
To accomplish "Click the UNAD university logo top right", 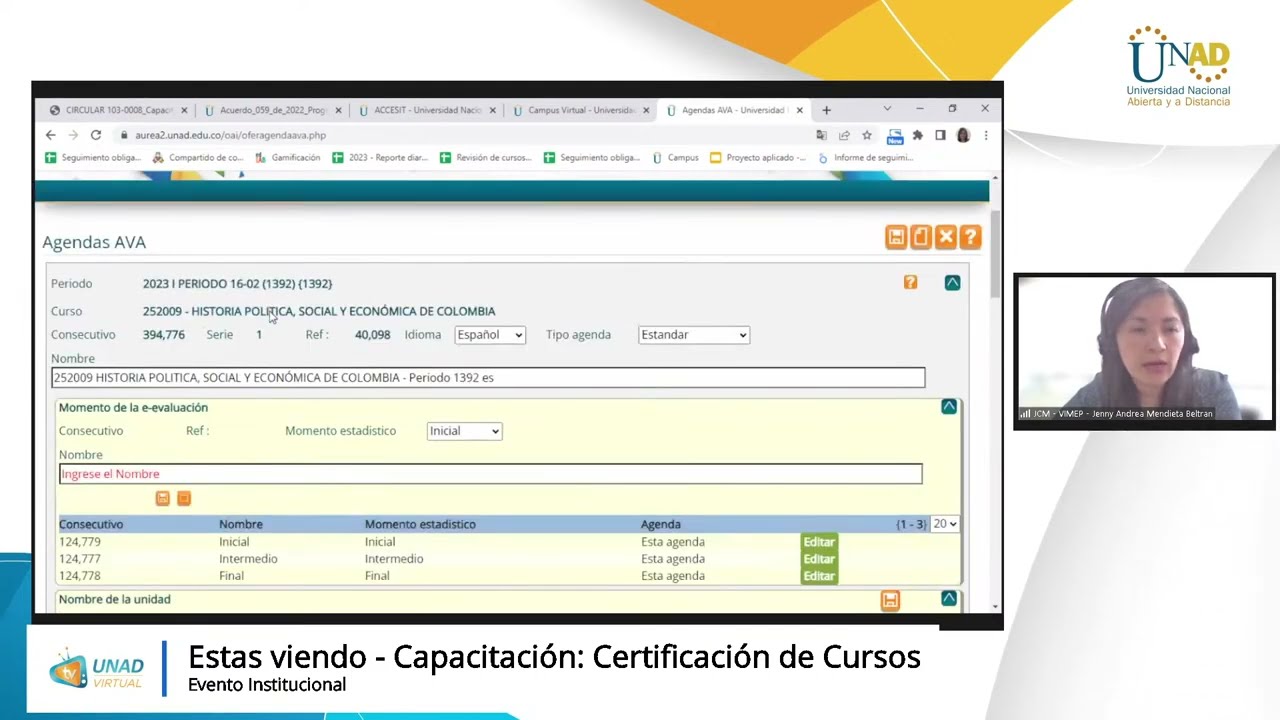I will 1178,67.
